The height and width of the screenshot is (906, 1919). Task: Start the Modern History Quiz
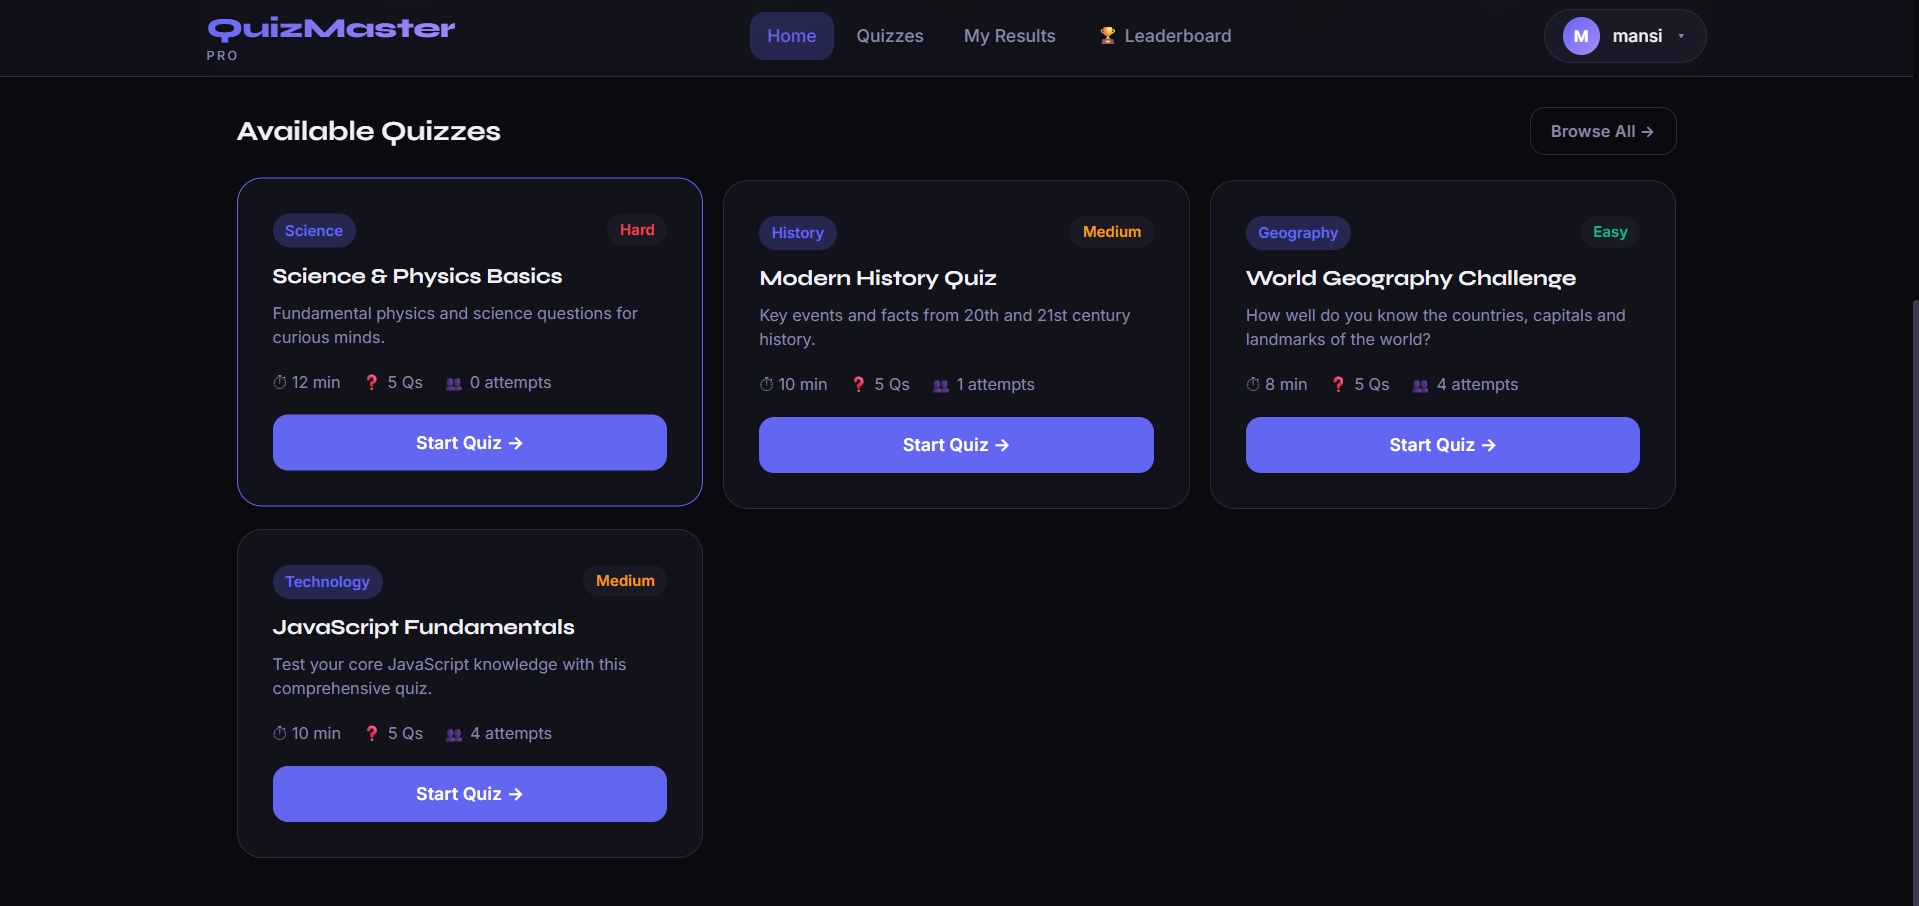point(955,445)
